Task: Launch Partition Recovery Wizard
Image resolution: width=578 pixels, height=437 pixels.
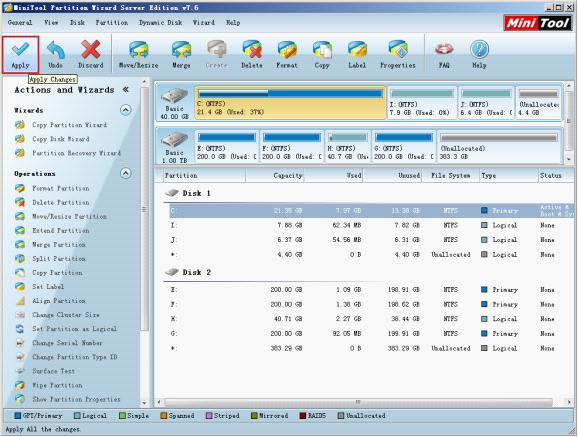Action: [76, 153]
